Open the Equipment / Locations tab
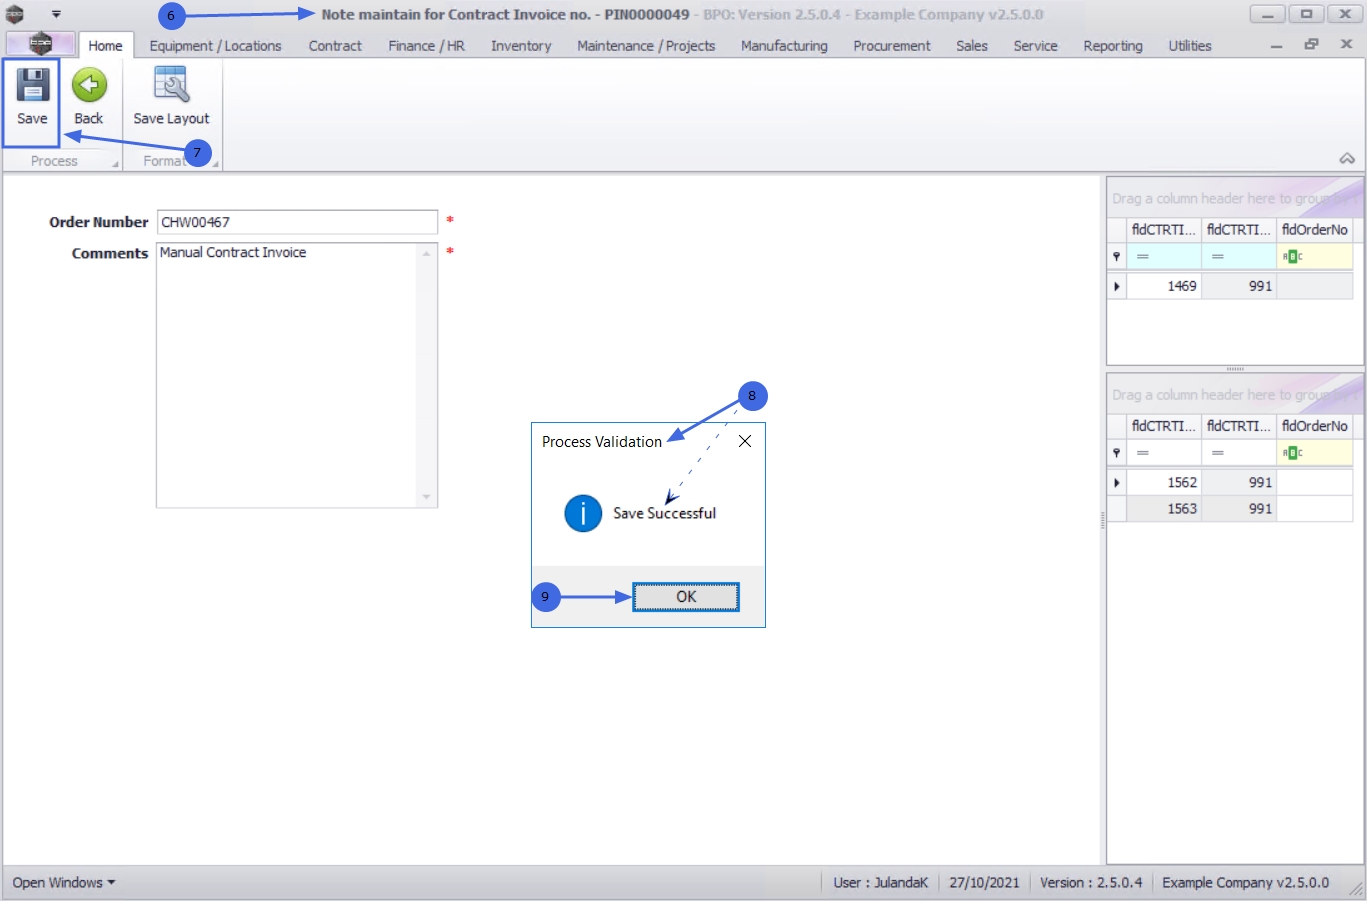 215,46
